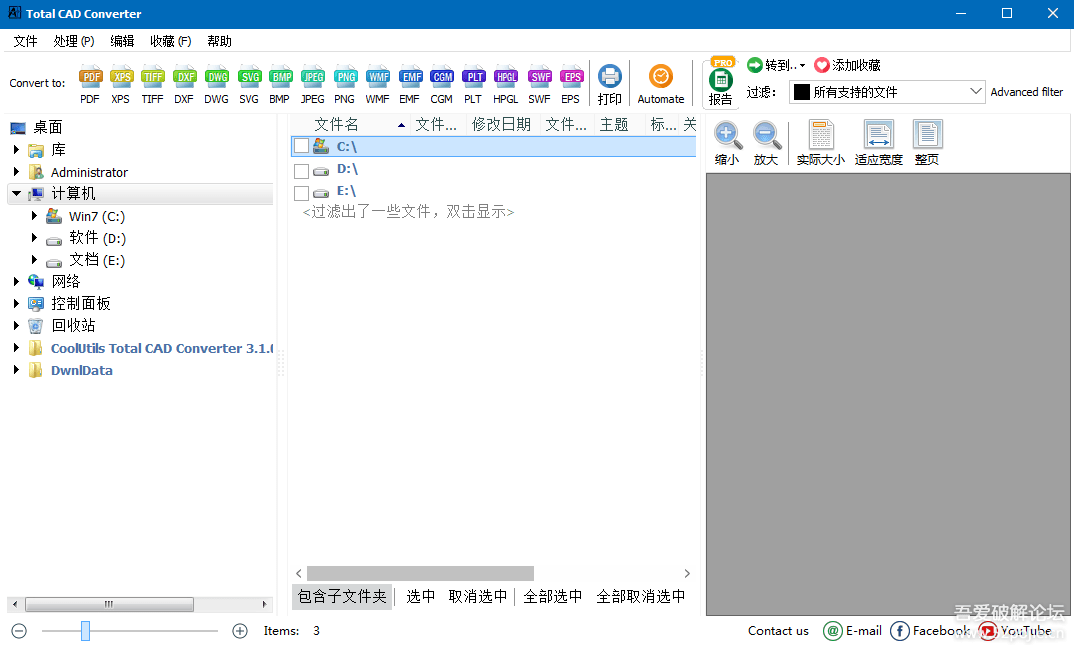Enable the E:\ drive checkbox

(301, 192)
